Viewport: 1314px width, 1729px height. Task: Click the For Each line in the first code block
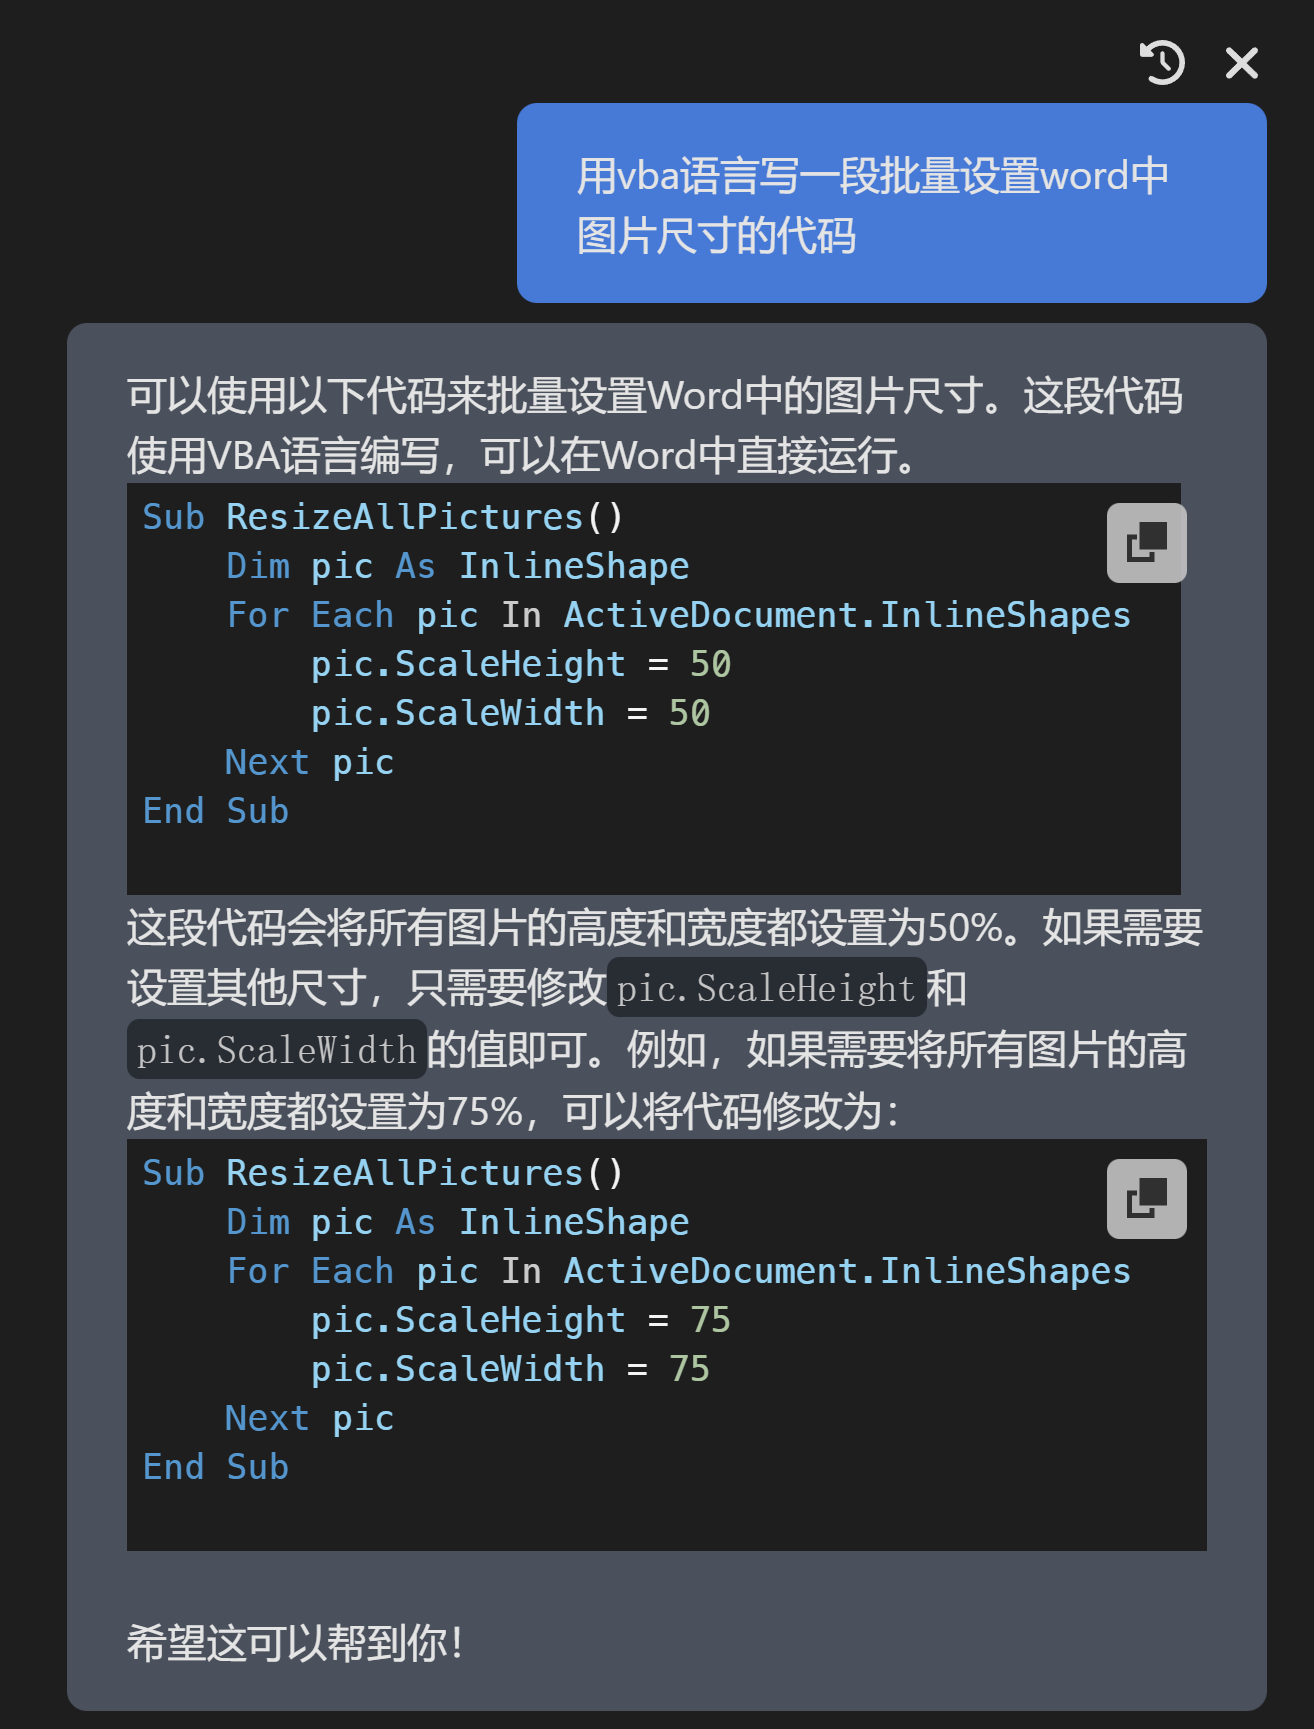[x=678, y=616]
